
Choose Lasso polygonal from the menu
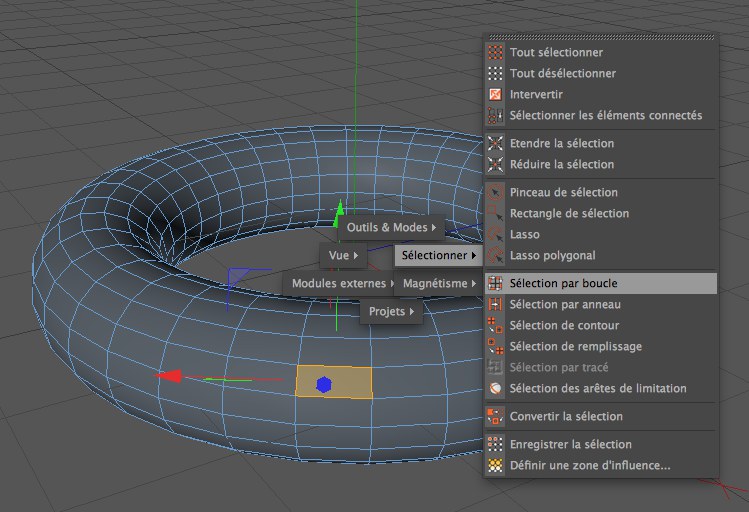[x=552, y=255]
